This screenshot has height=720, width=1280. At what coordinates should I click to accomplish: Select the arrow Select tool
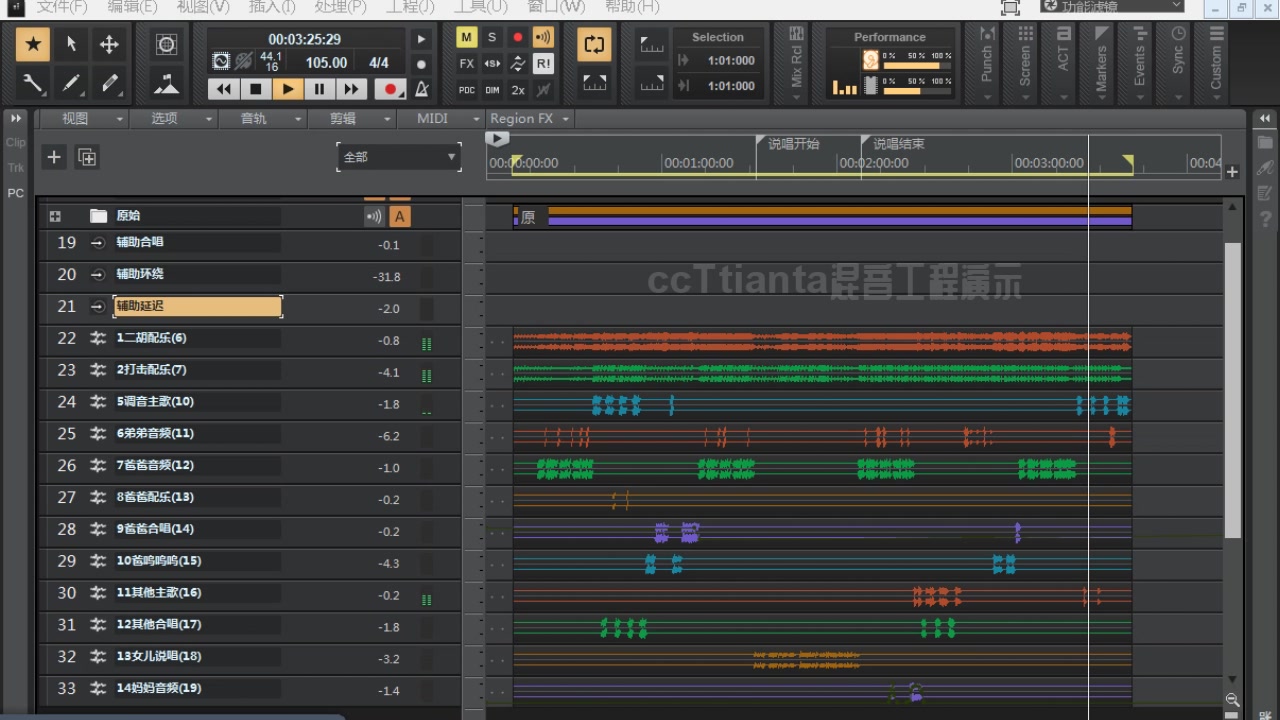point(71,44)
